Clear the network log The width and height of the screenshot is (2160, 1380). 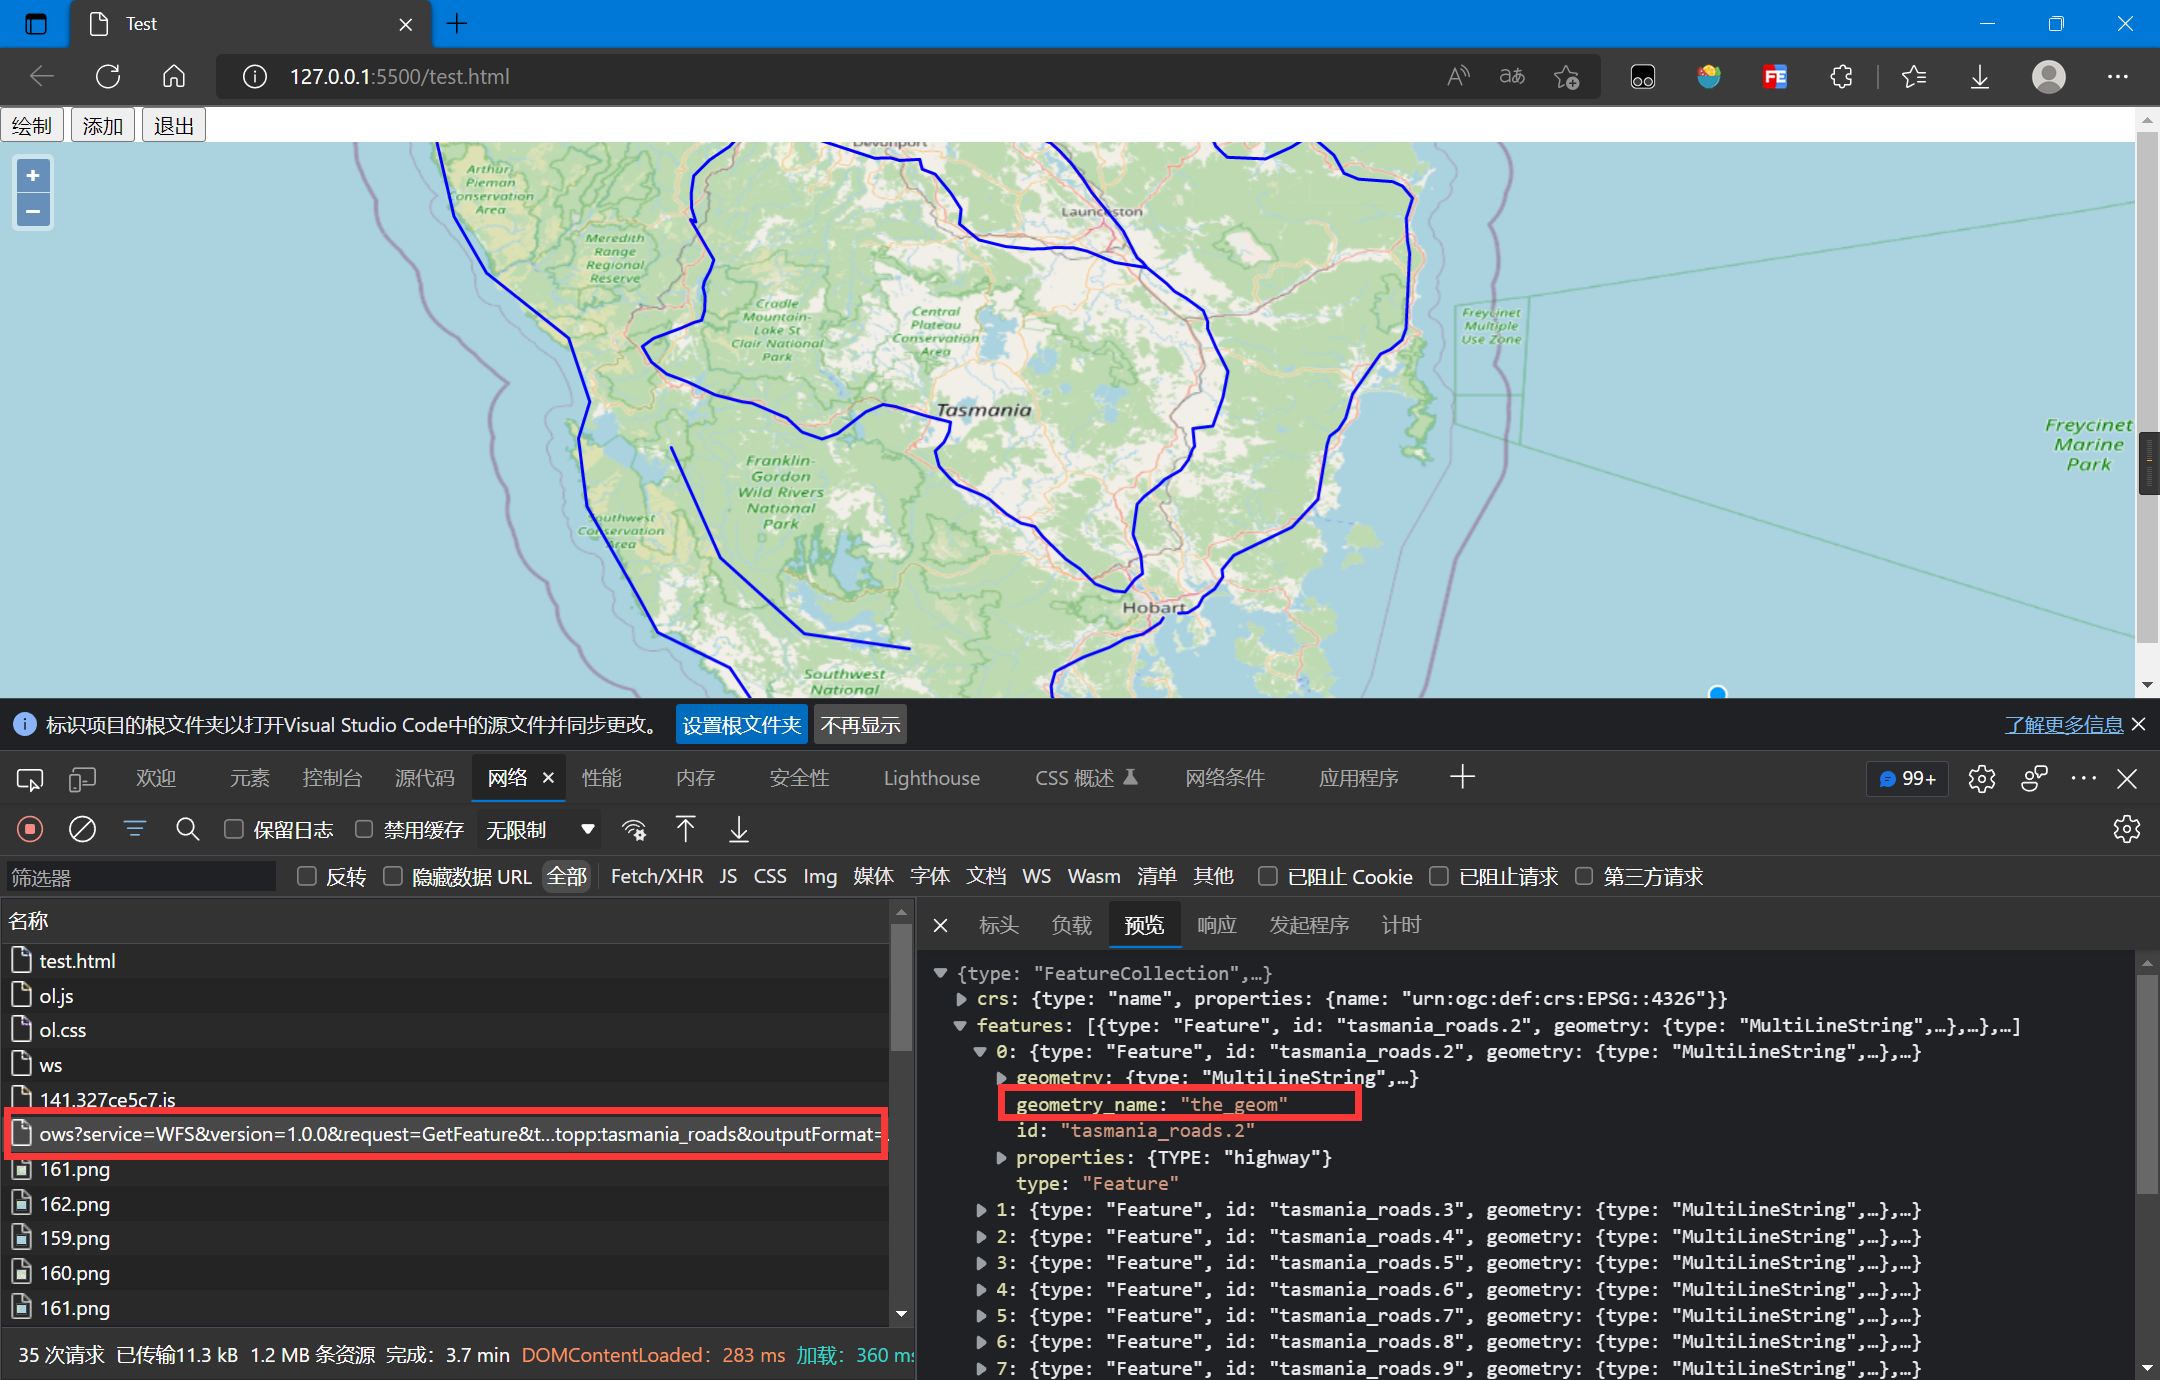[x=82, y=829]
